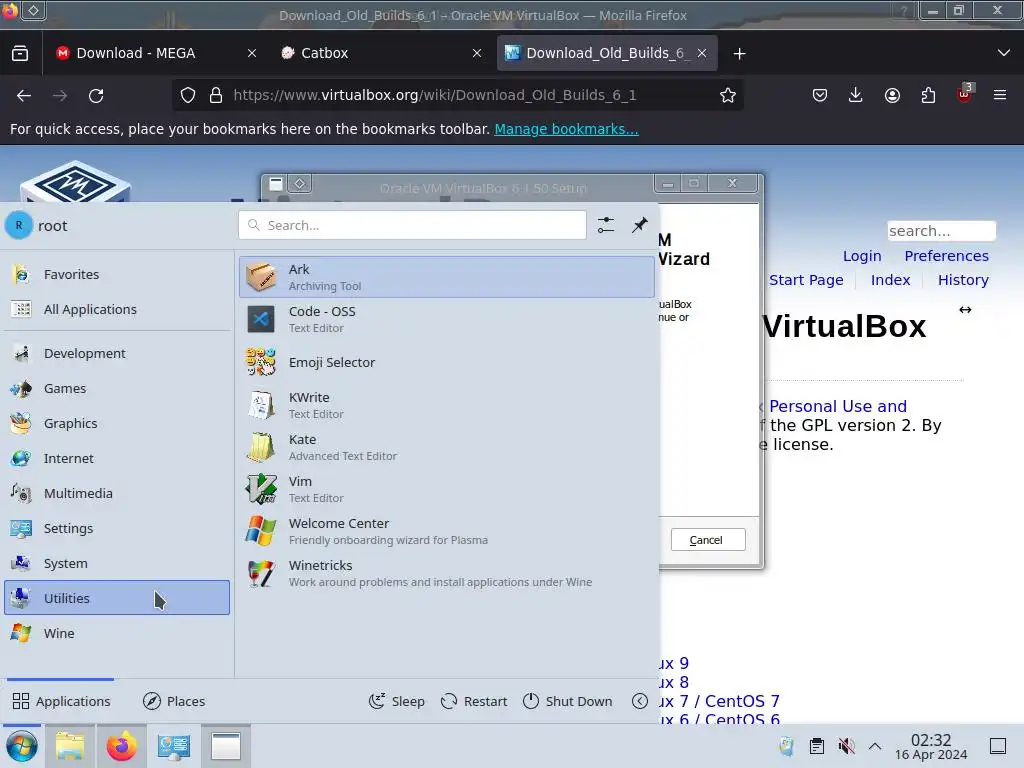Image resolution: width=1024 pixels, height=768 pixels.
Task: Switch to the Places tab in launcher
Action: [x=174, y=701]
